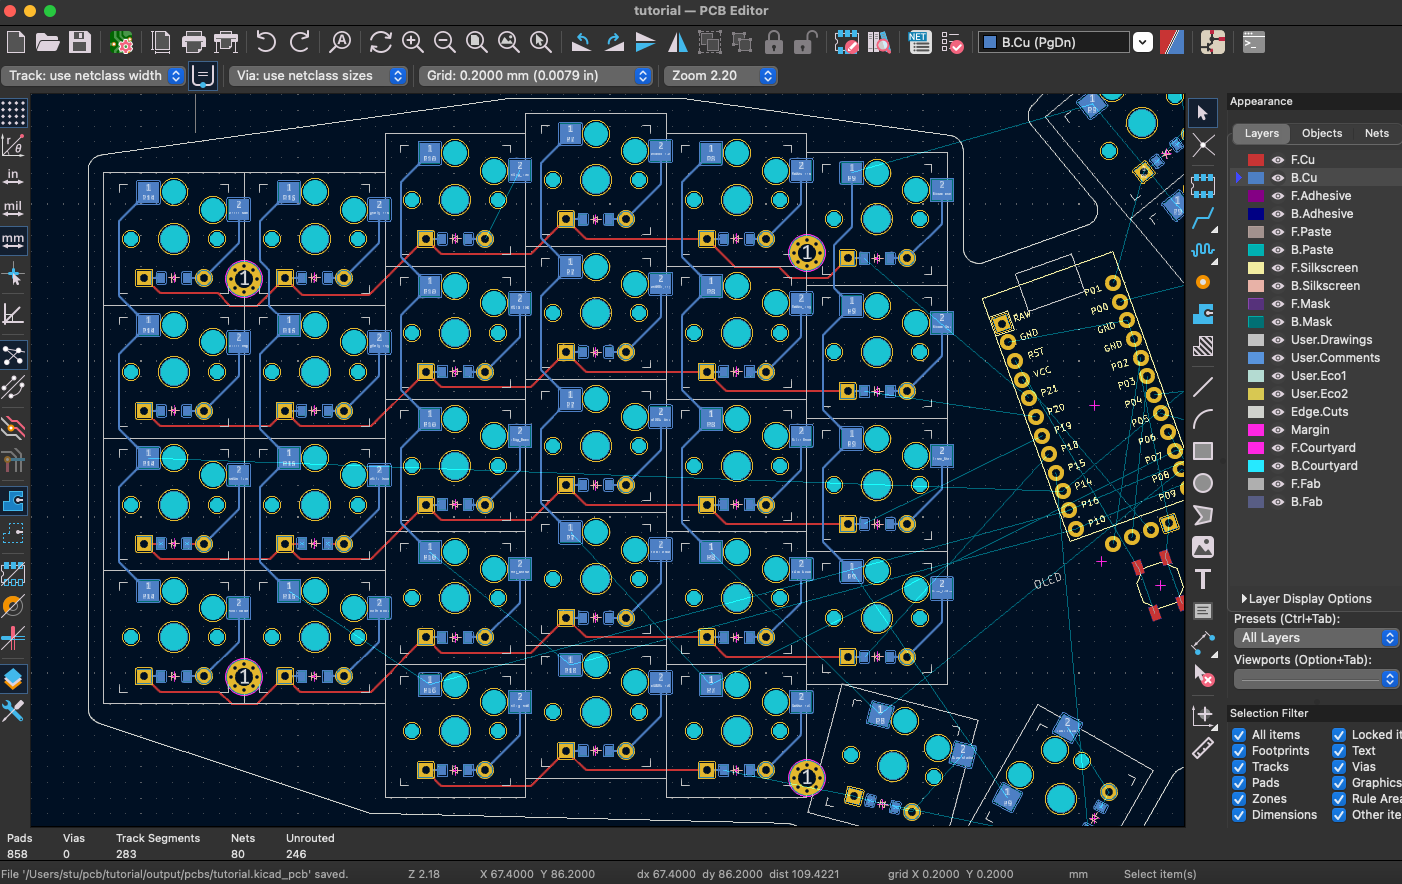1402x884 pixels.
Task: Click the Viewports combo box
Action: (x=1316, y=679)
